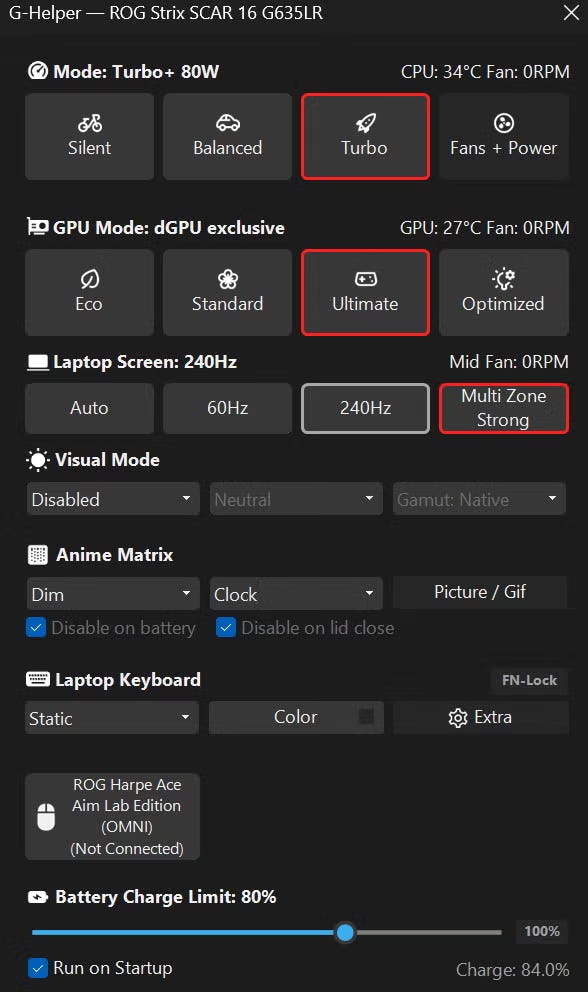Toggle Disable on battery checkbox
The height and width of the screenshot is (992, 588).
[x=36, y=628]
